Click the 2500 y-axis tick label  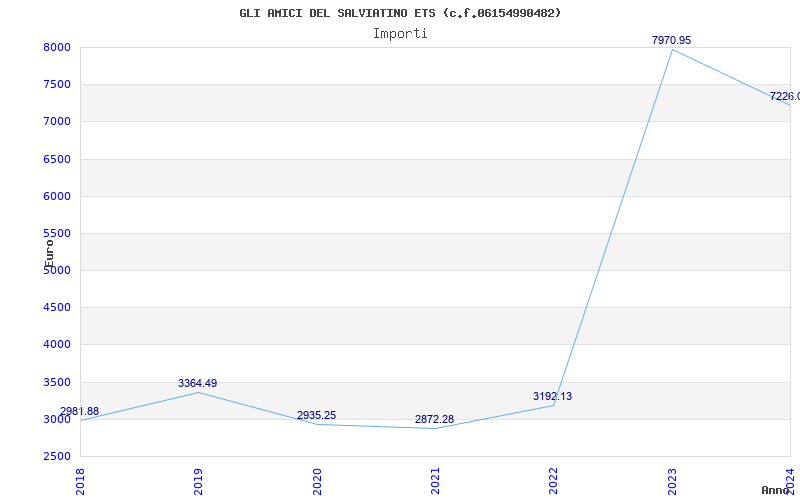pyautogui.click(x=55, y=456)
